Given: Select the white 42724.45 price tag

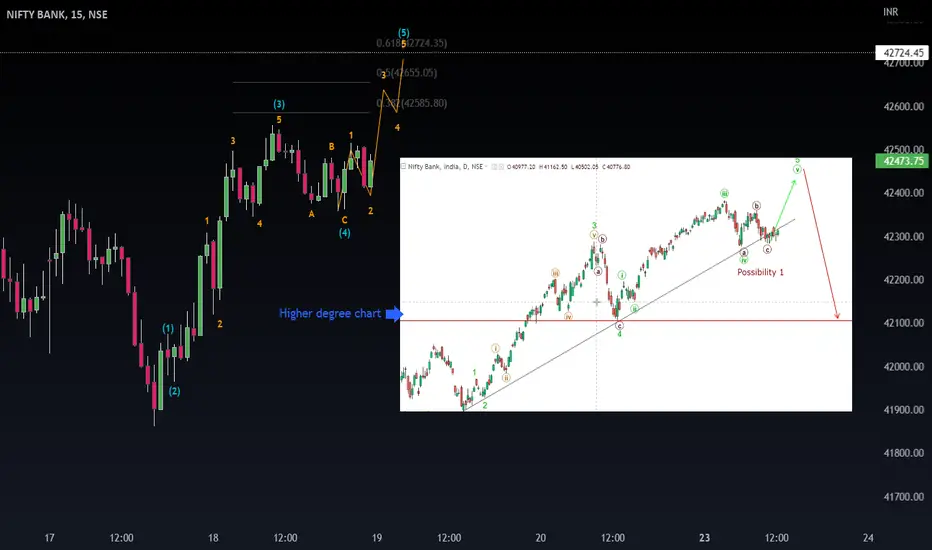Looking at the screenshot, I should pos(903,53).
